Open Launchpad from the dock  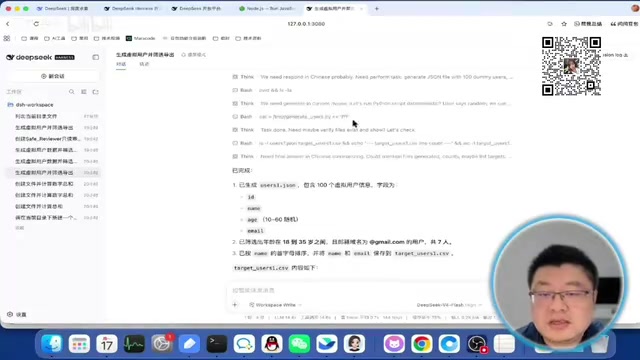tap(79, 344)
